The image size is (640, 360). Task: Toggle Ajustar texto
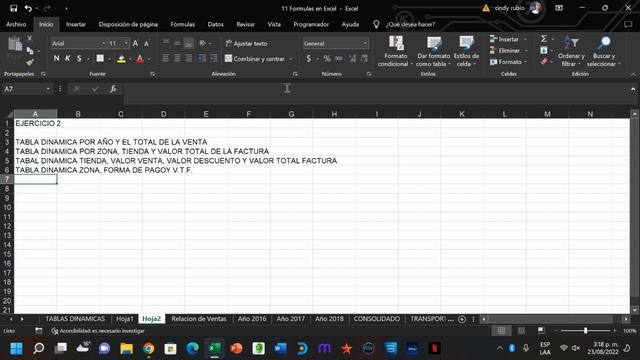(246, 43)
